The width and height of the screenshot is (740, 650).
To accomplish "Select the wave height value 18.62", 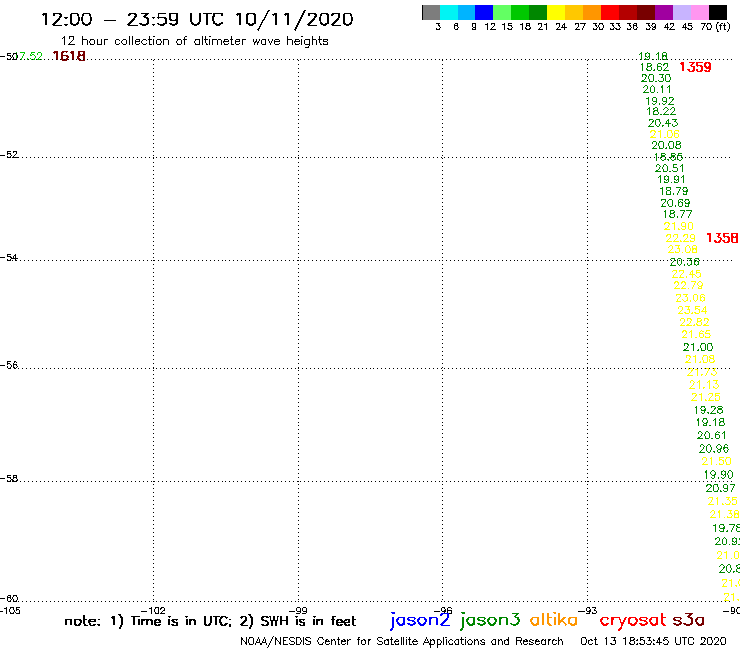I will point(655,68).
